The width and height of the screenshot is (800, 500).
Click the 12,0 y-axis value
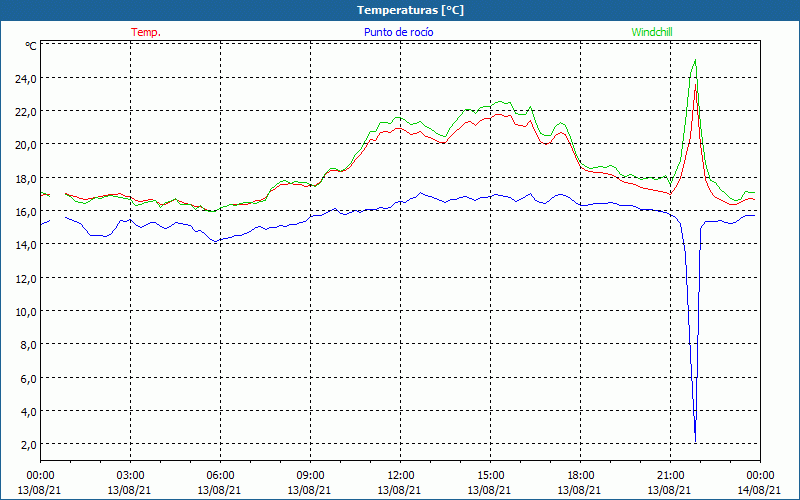26,278
